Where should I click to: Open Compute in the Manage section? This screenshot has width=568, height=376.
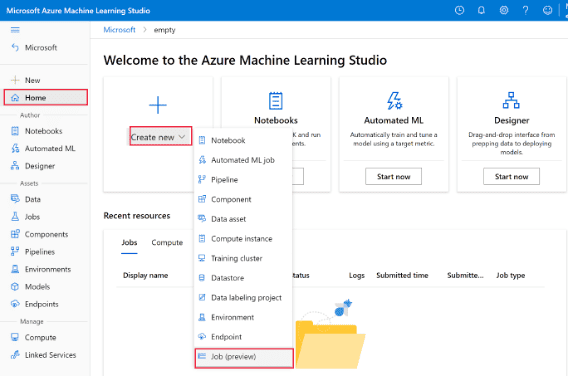(34, 337)
